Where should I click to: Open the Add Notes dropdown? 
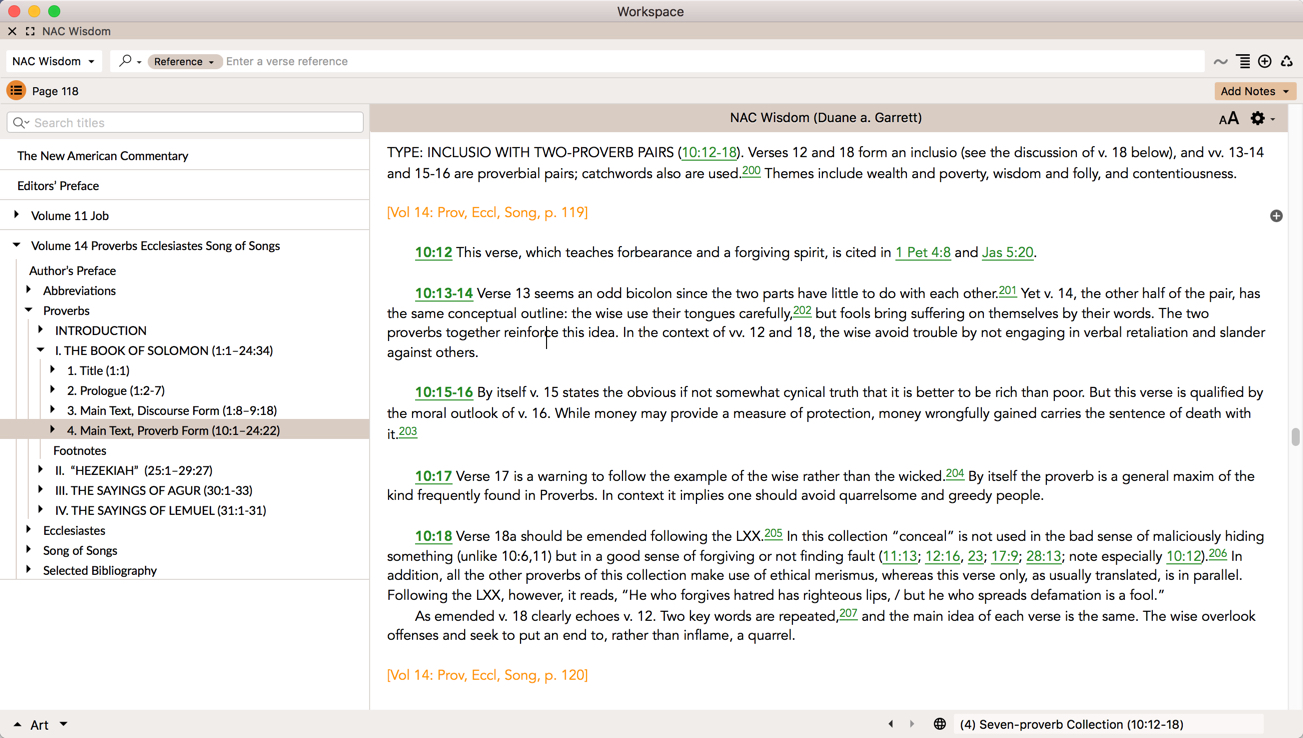(1254, 91)
